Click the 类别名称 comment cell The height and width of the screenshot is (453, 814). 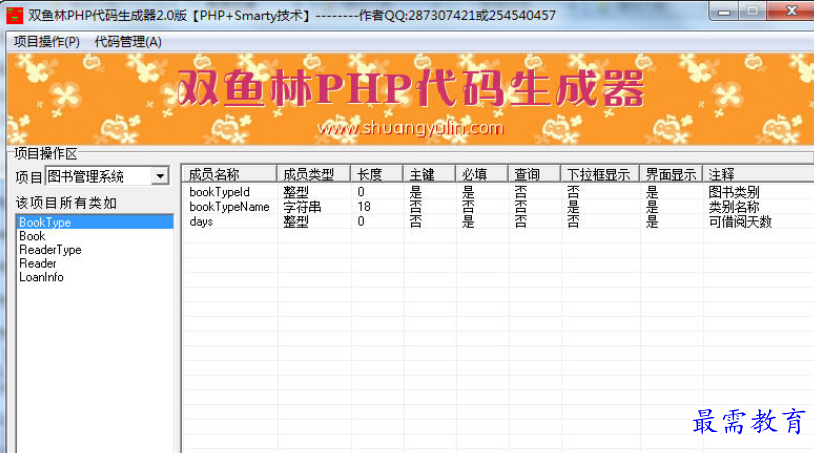(734, 207)
